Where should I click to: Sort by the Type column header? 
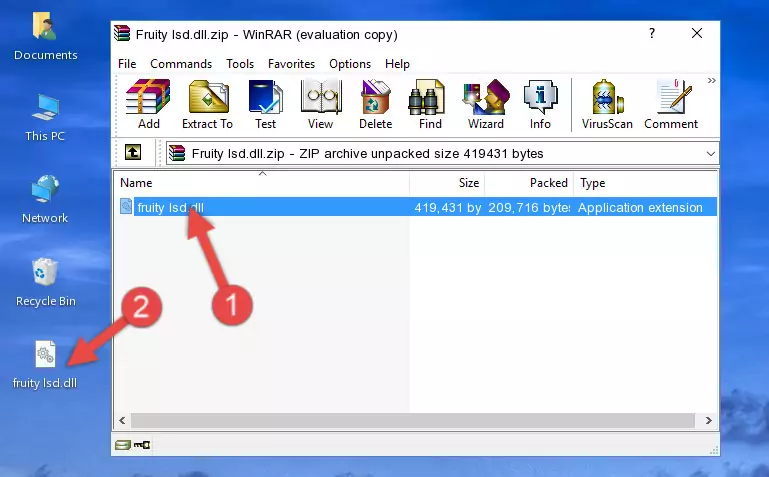(x=645, y=183)
